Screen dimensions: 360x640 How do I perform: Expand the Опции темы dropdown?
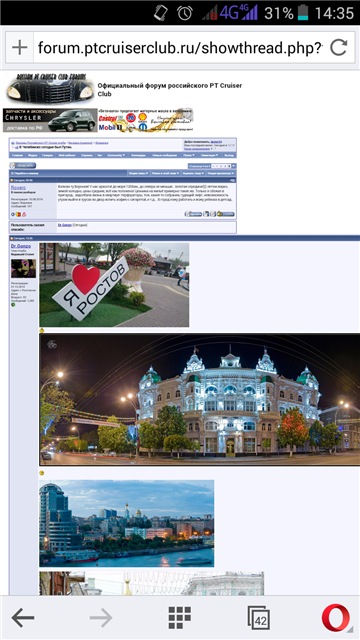coord(138,173)
